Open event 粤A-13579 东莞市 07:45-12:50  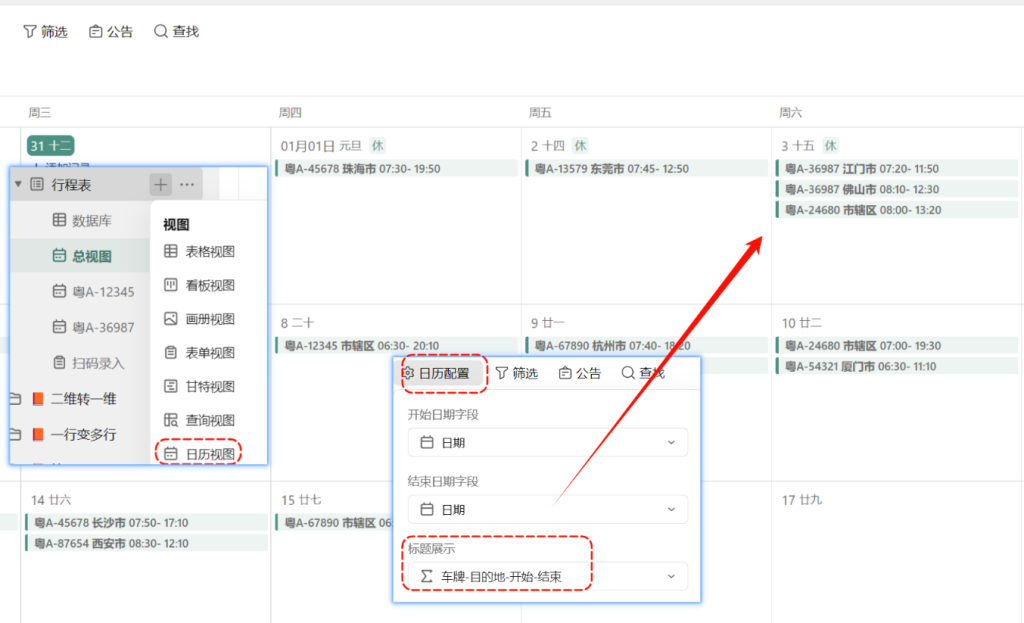coord(647,168)
